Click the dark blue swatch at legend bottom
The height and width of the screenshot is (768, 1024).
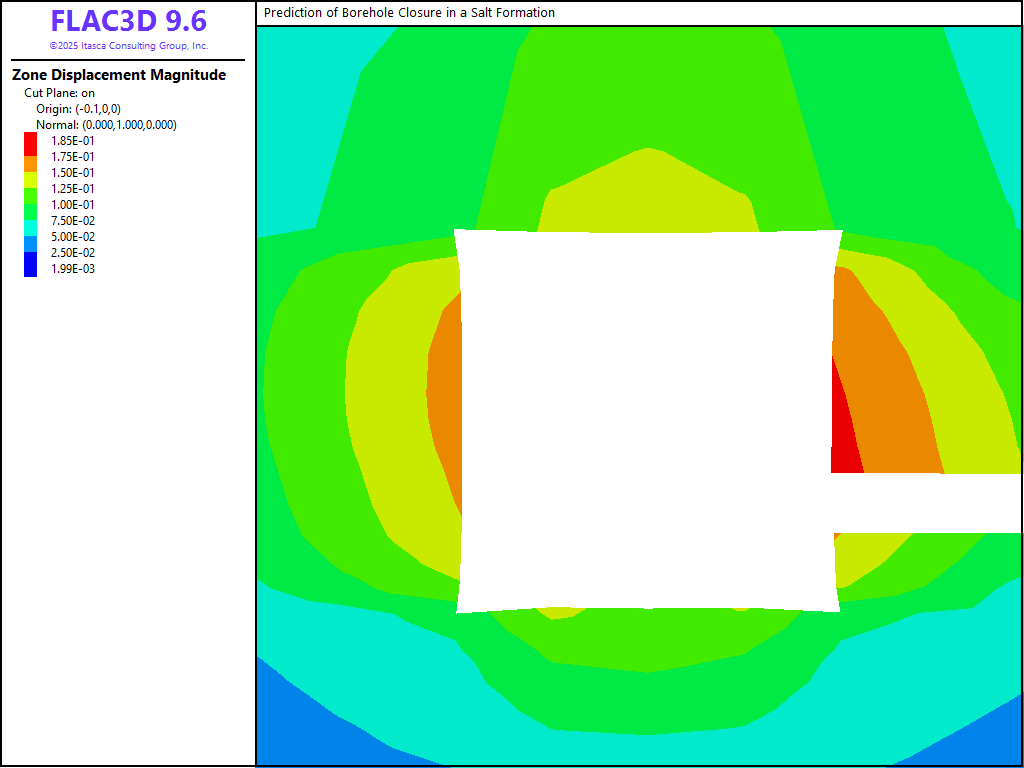point(31,266)
